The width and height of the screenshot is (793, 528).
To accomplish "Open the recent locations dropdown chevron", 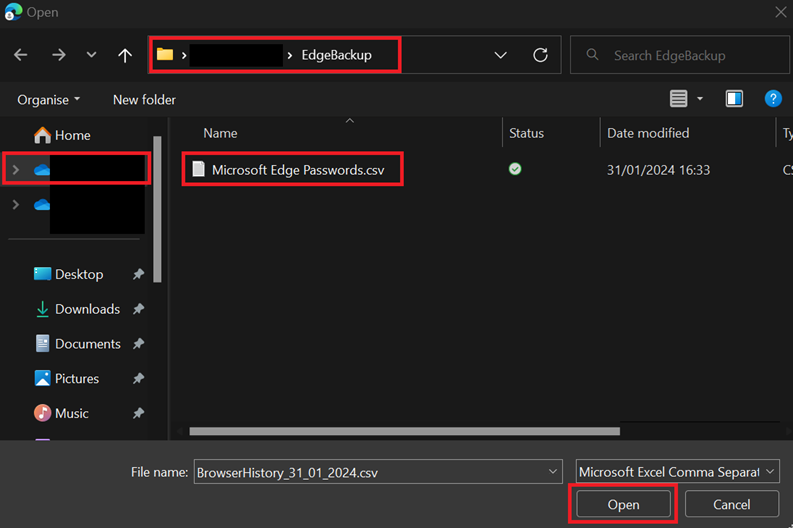I will click(91, 56).
